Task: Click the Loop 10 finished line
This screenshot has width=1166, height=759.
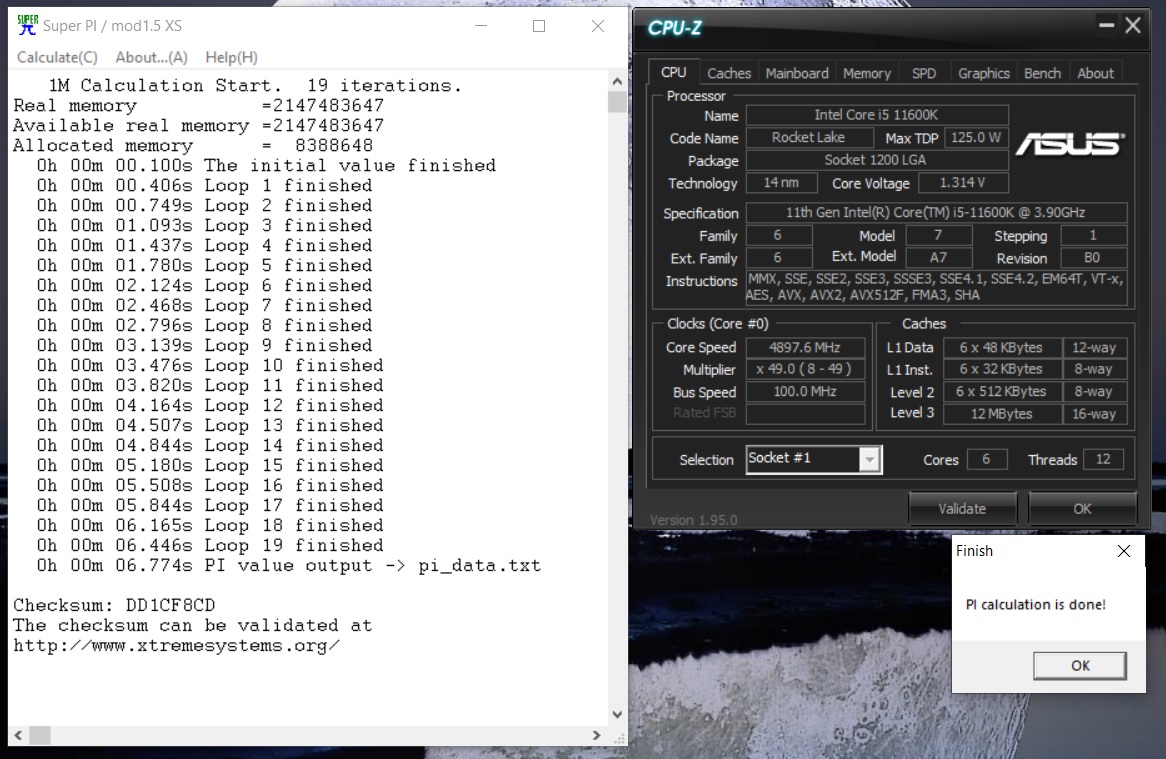Action: coord(210,365)
